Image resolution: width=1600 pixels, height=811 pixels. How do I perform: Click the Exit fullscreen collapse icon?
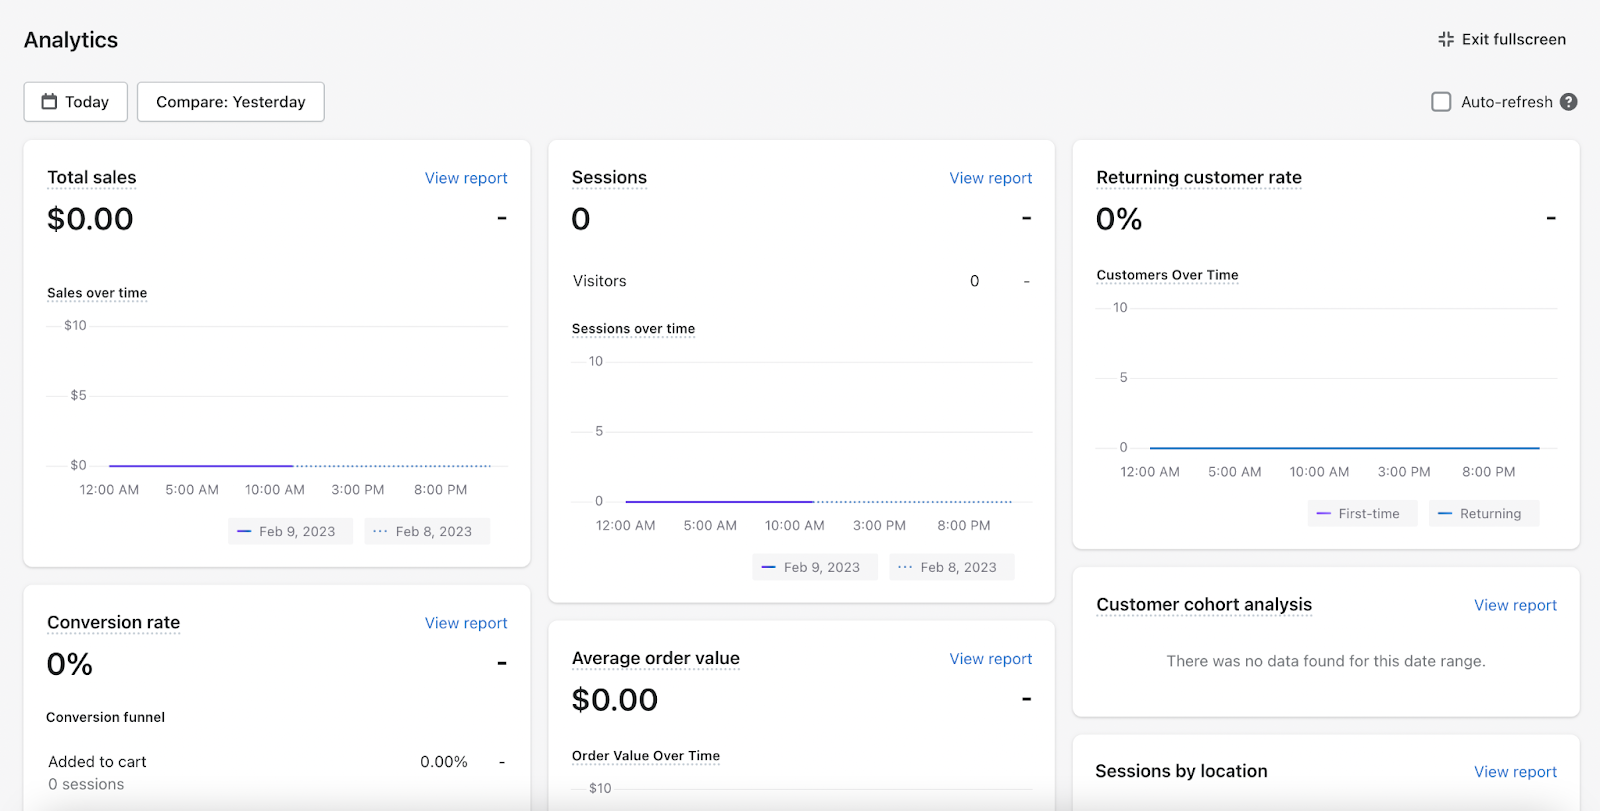coord(1446,40)
